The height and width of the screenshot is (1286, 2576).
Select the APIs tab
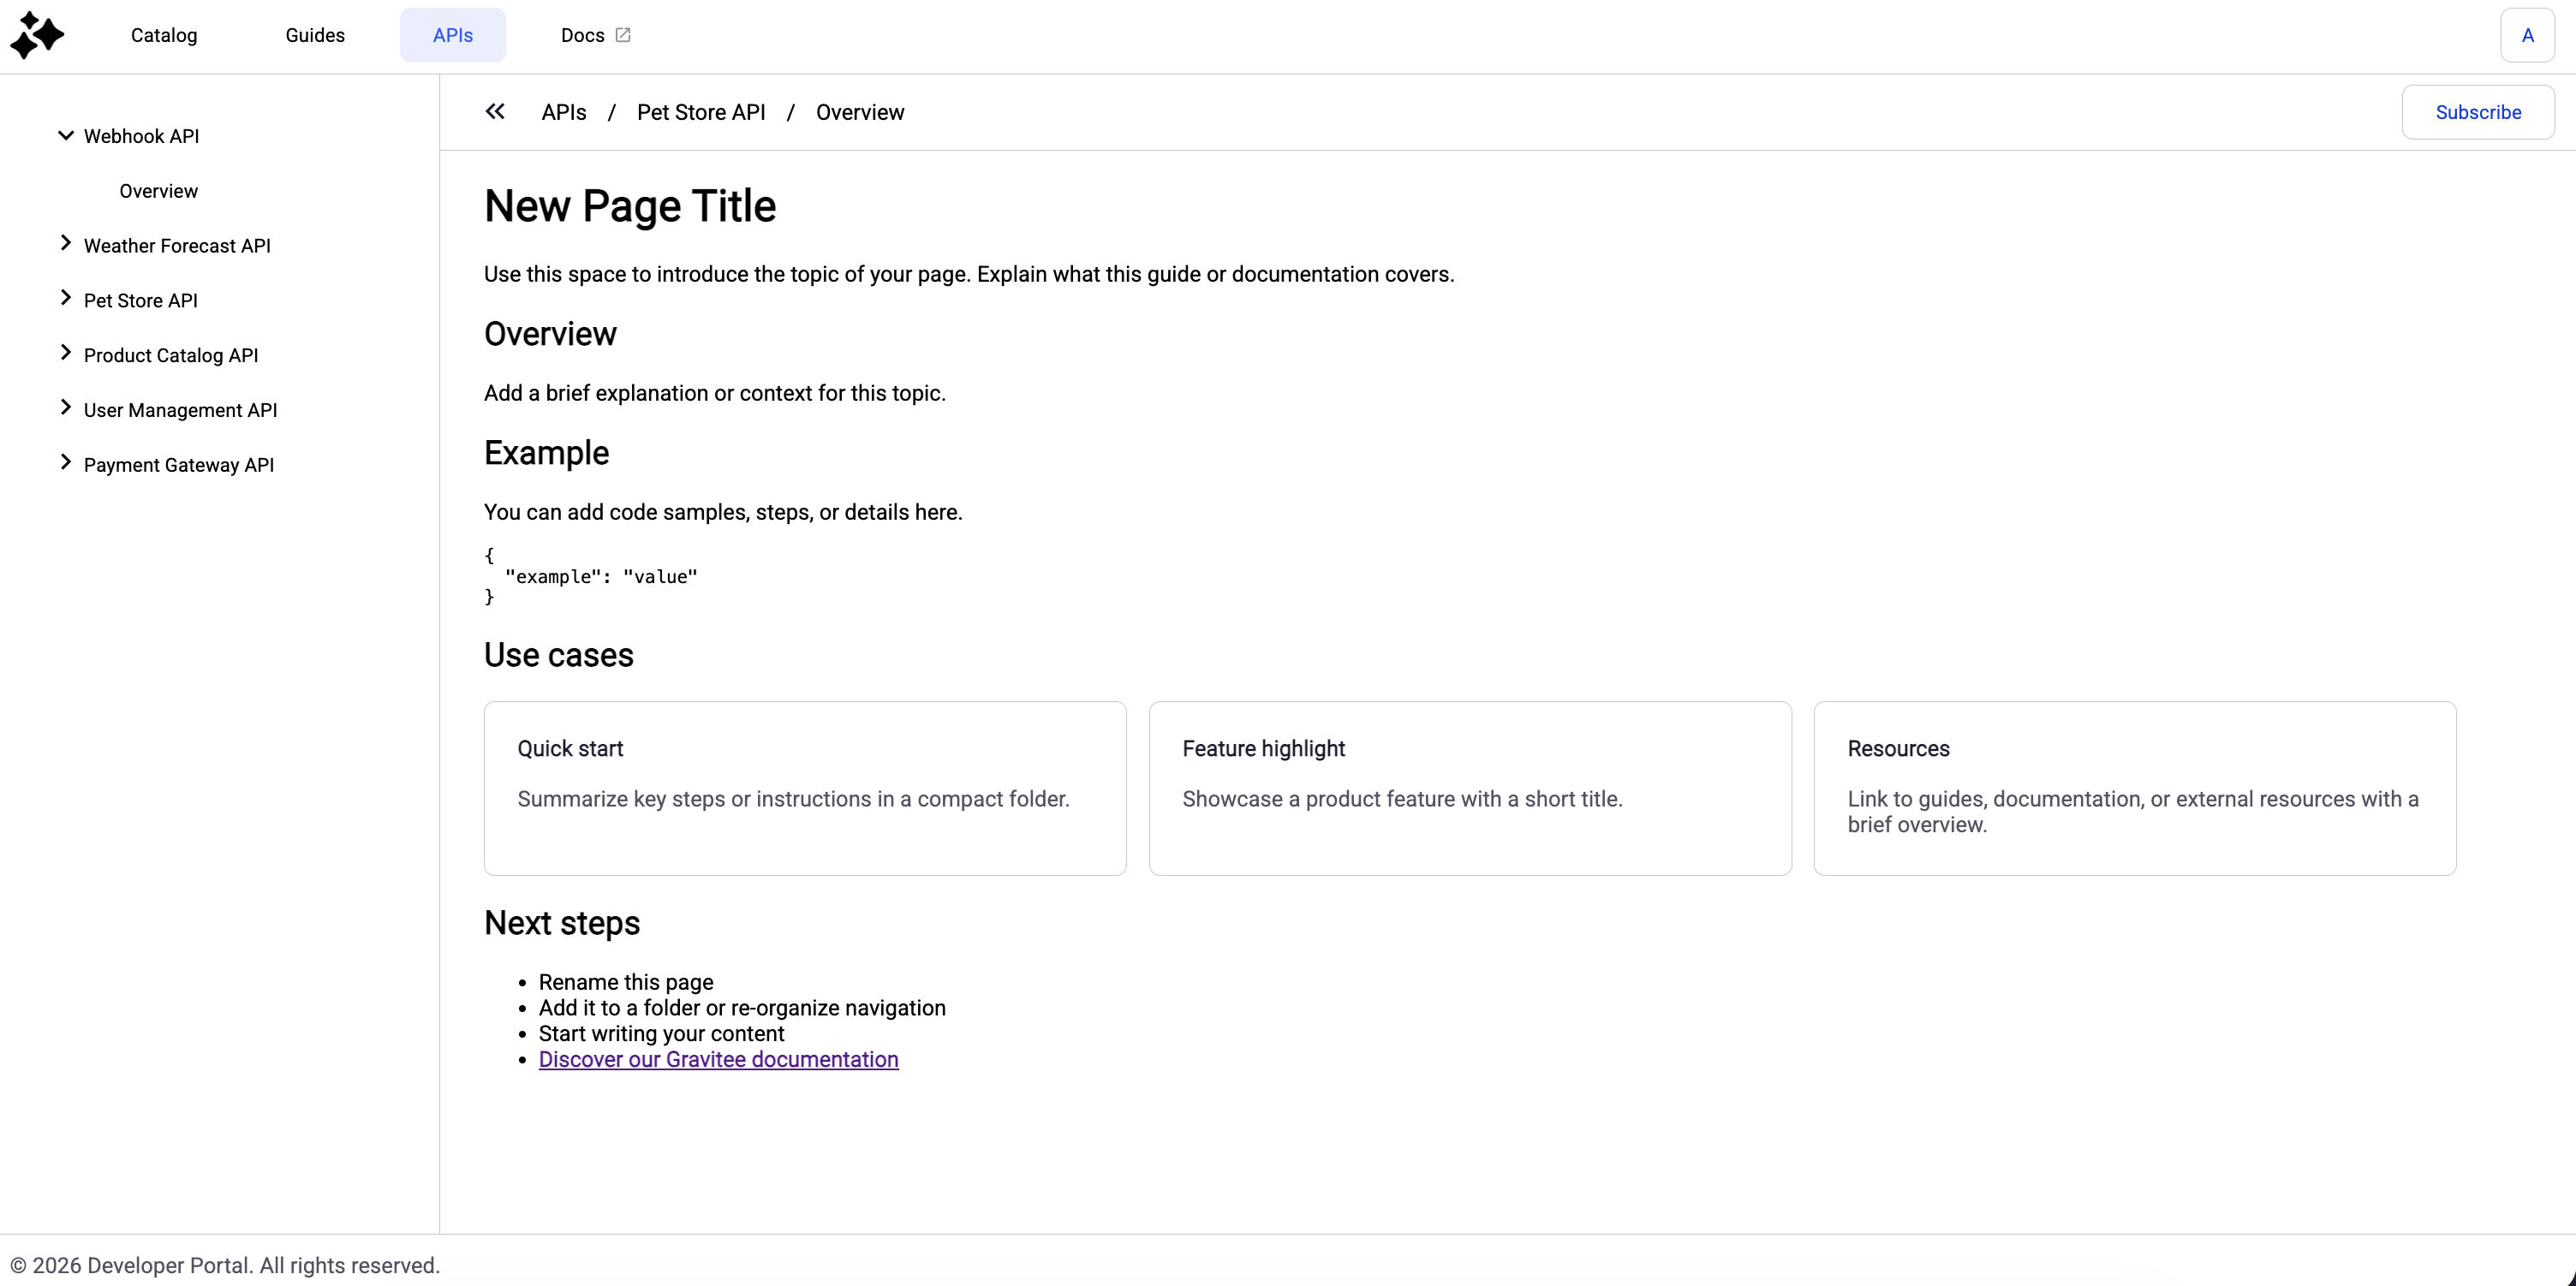click(x=453, y=35)
